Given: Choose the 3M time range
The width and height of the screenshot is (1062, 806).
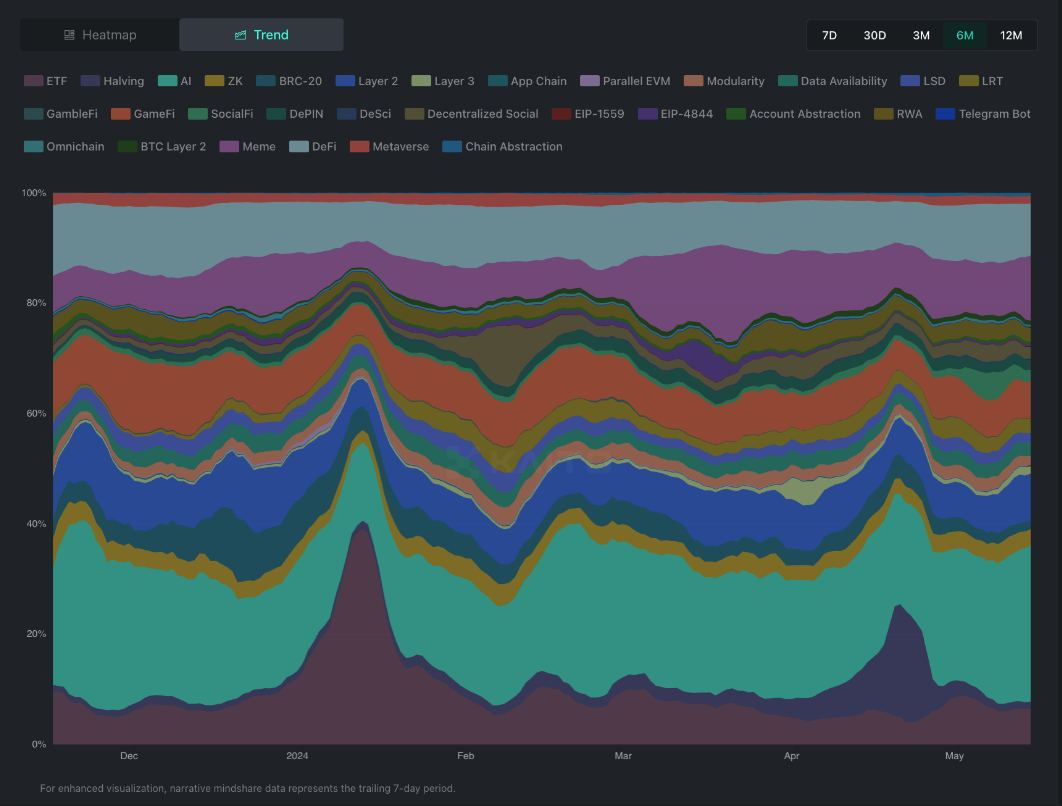Looking at the screenshot, I should [921, 35].
